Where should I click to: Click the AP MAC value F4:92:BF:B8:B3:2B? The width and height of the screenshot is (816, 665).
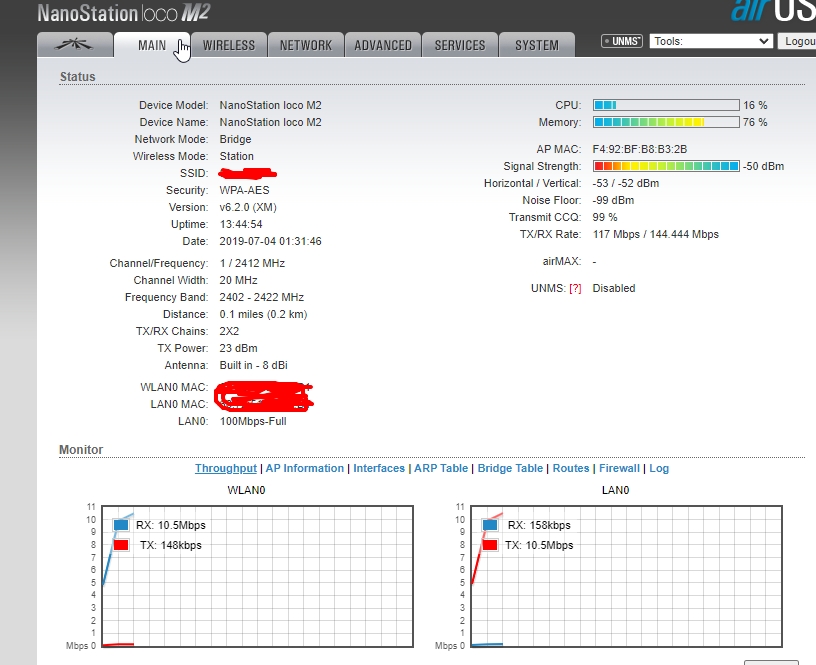(640, 149)
